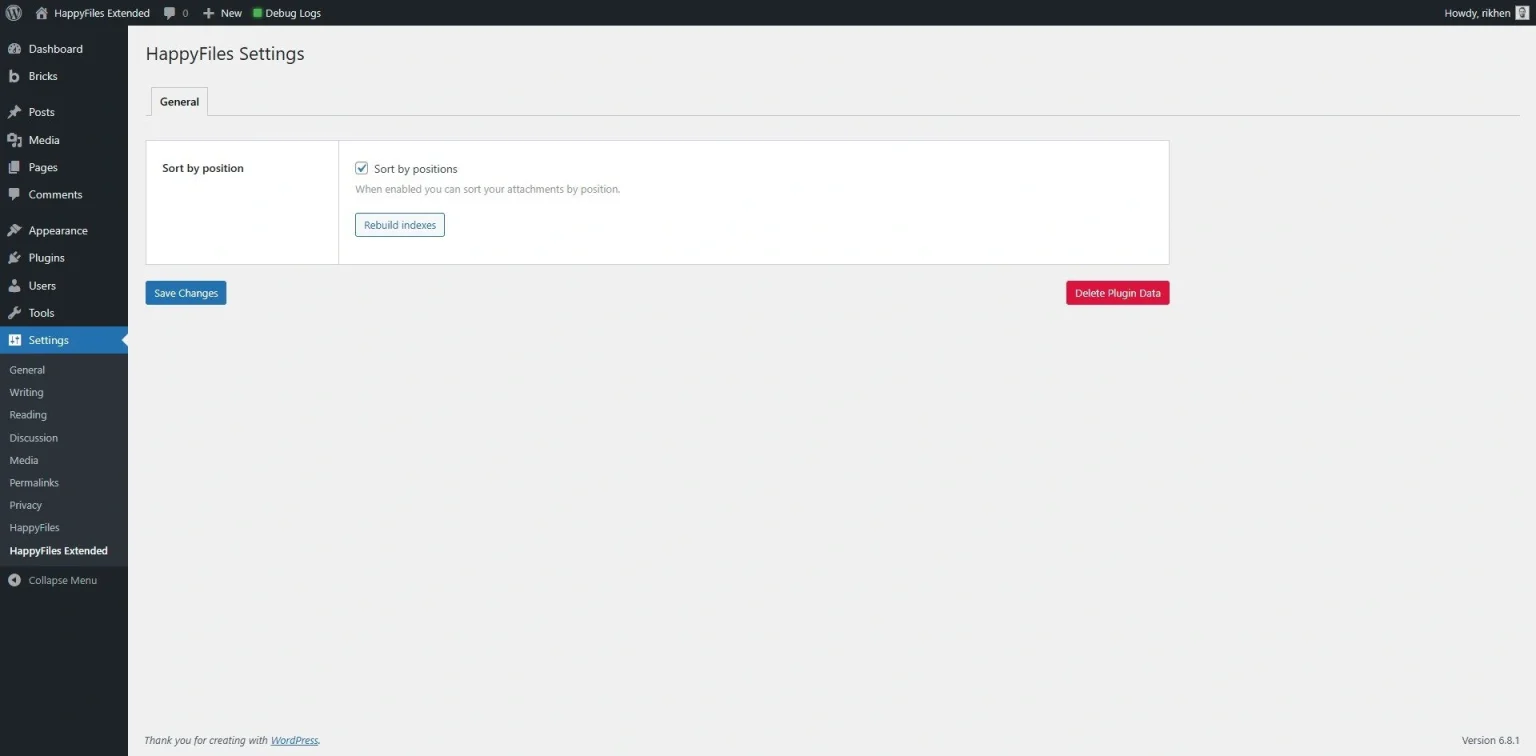Click the WordPress logo icon
This screenshot has width=1536, height=756.
coord(14,13)
